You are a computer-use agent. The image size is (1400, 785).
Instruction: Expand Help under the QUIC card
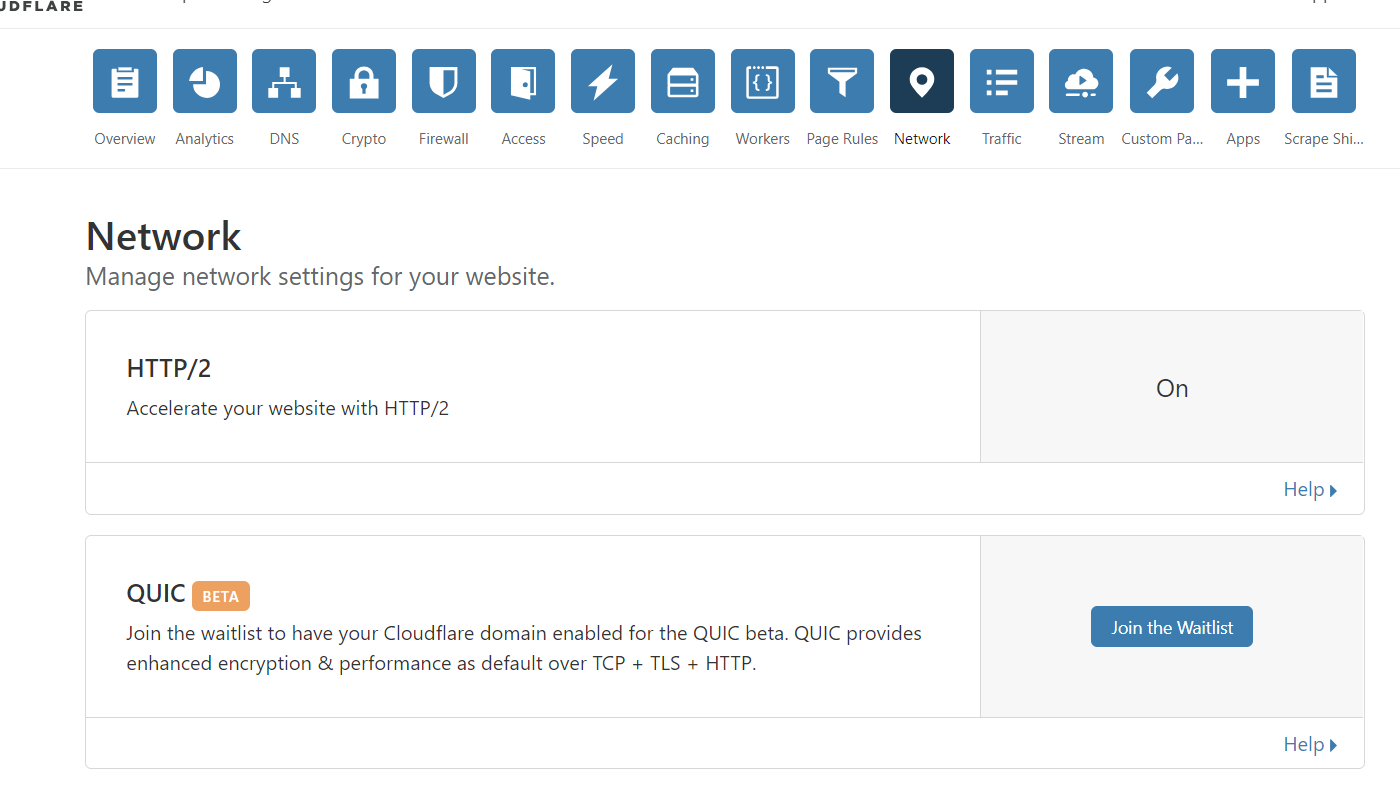click(x=1309, y=744)
